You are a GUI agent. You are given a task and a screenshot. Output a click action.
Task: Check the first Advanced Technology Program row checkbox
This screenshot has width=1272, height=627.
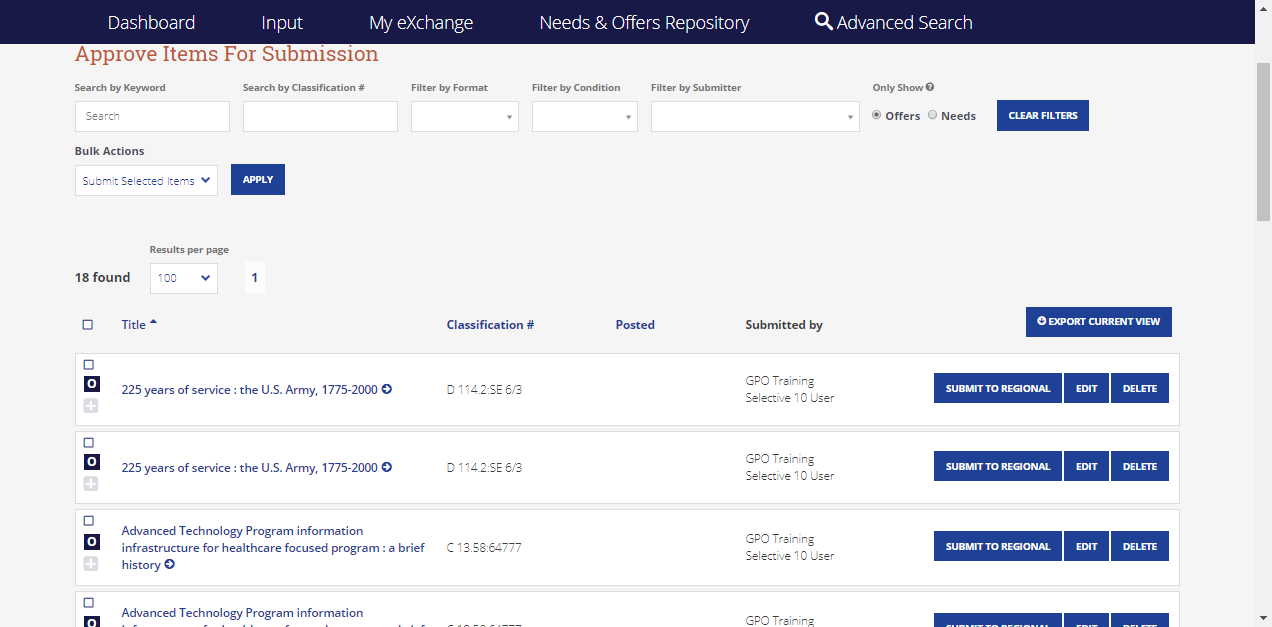point(89,521)
